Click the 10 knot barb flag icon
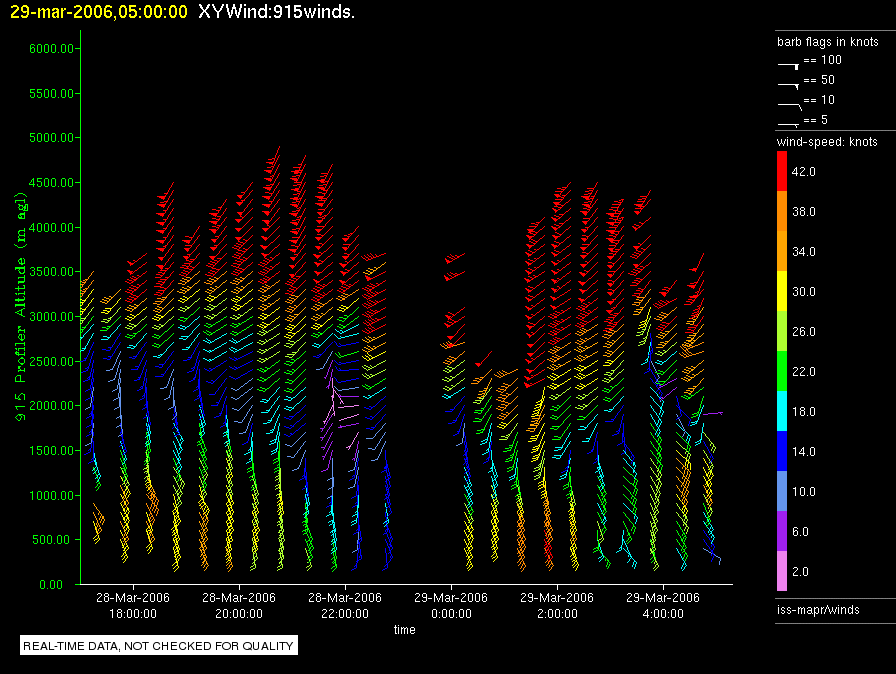This screenshot has width=896, height=674. [x=790, y=106]
